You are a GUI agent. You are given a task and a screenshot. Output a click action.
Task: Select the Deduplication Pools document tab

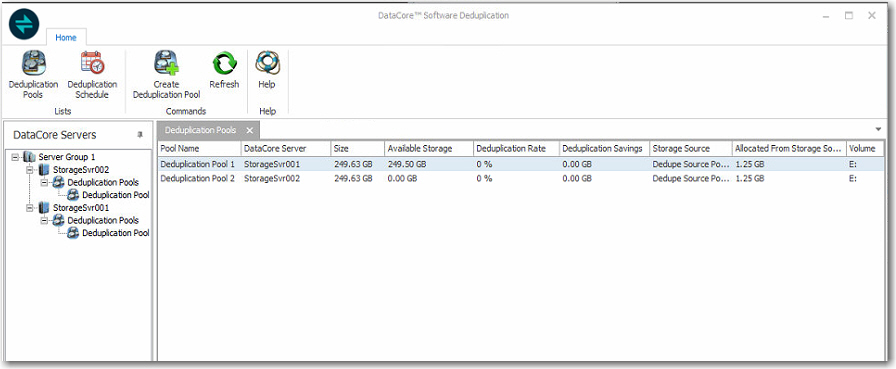click(x=201, y=130)
